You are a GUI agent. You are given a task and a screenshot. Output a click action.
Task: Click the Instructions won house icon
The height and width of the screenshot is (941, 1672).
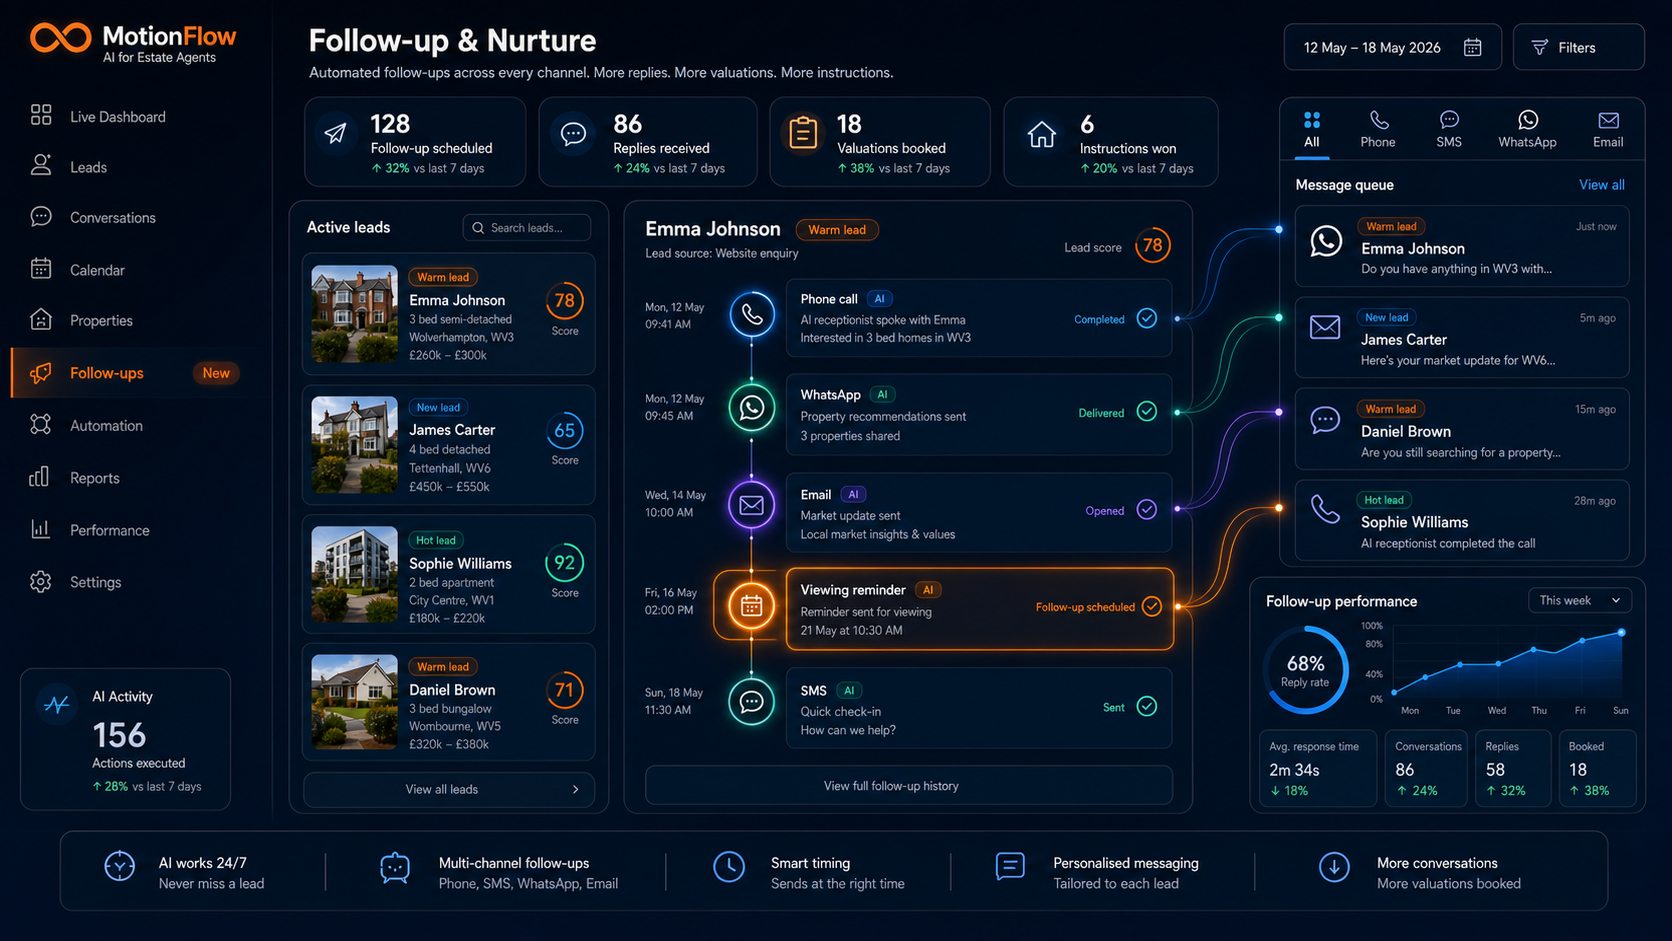click(x=1041, y=133)
